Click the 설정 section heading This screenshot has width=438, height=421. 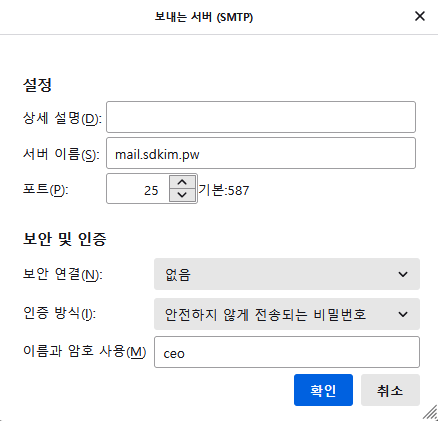tap(37, 85)
